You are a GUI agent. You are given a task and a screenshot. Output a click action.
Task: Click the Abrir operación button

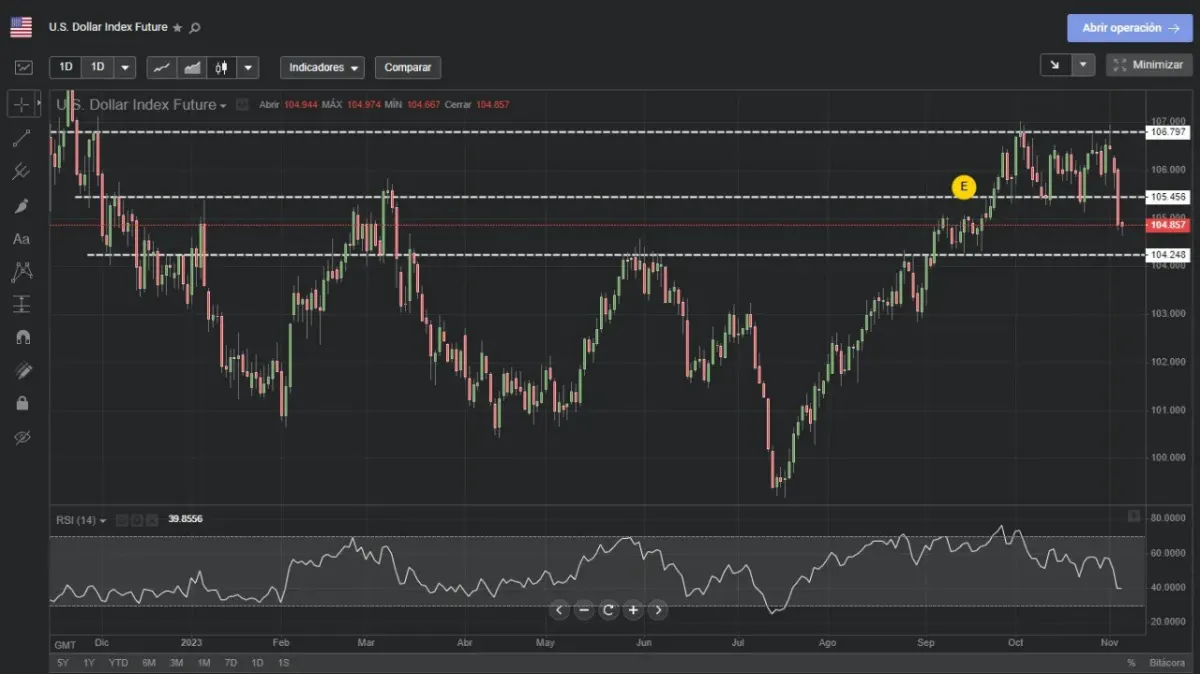pyautogui.click(x=1130, y=28)
